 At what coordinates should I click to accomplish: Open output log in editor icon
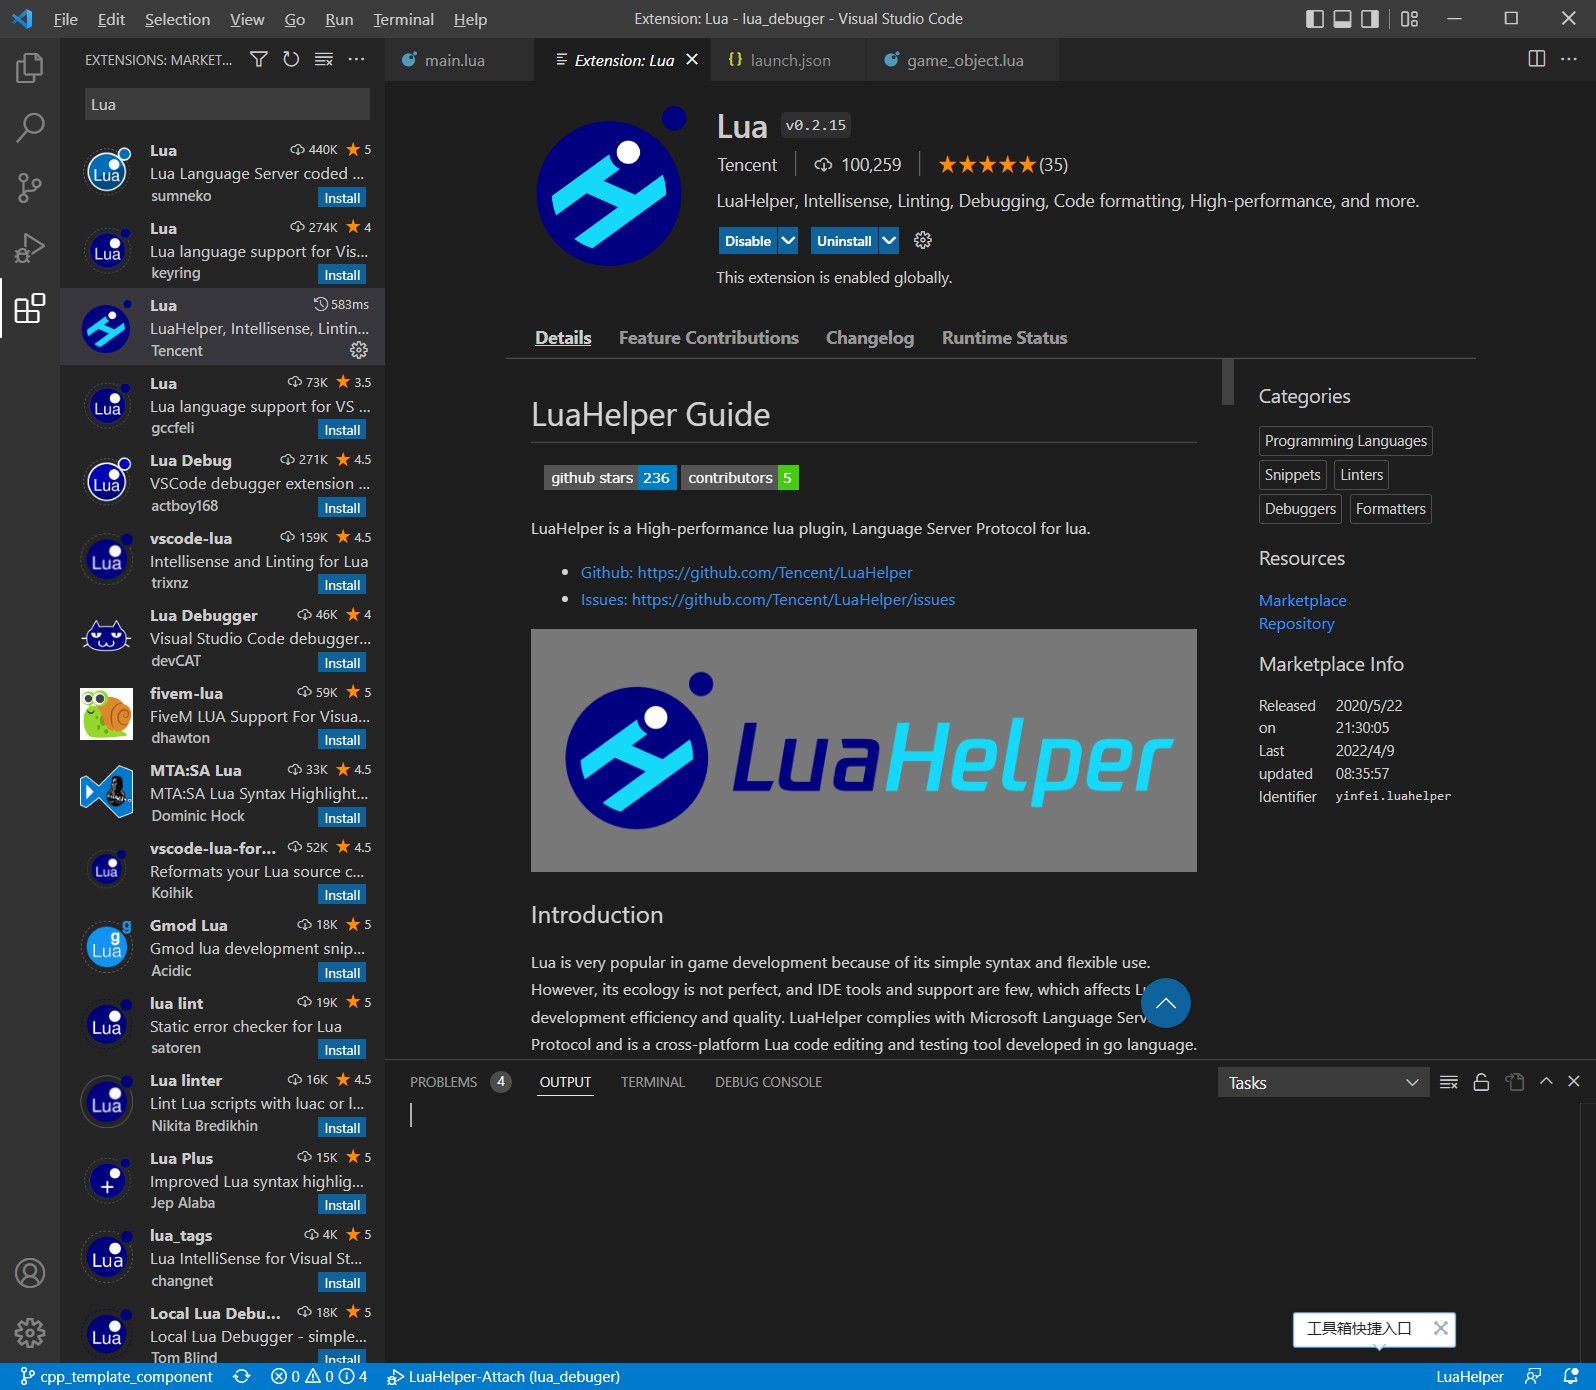[1515, 1082]
